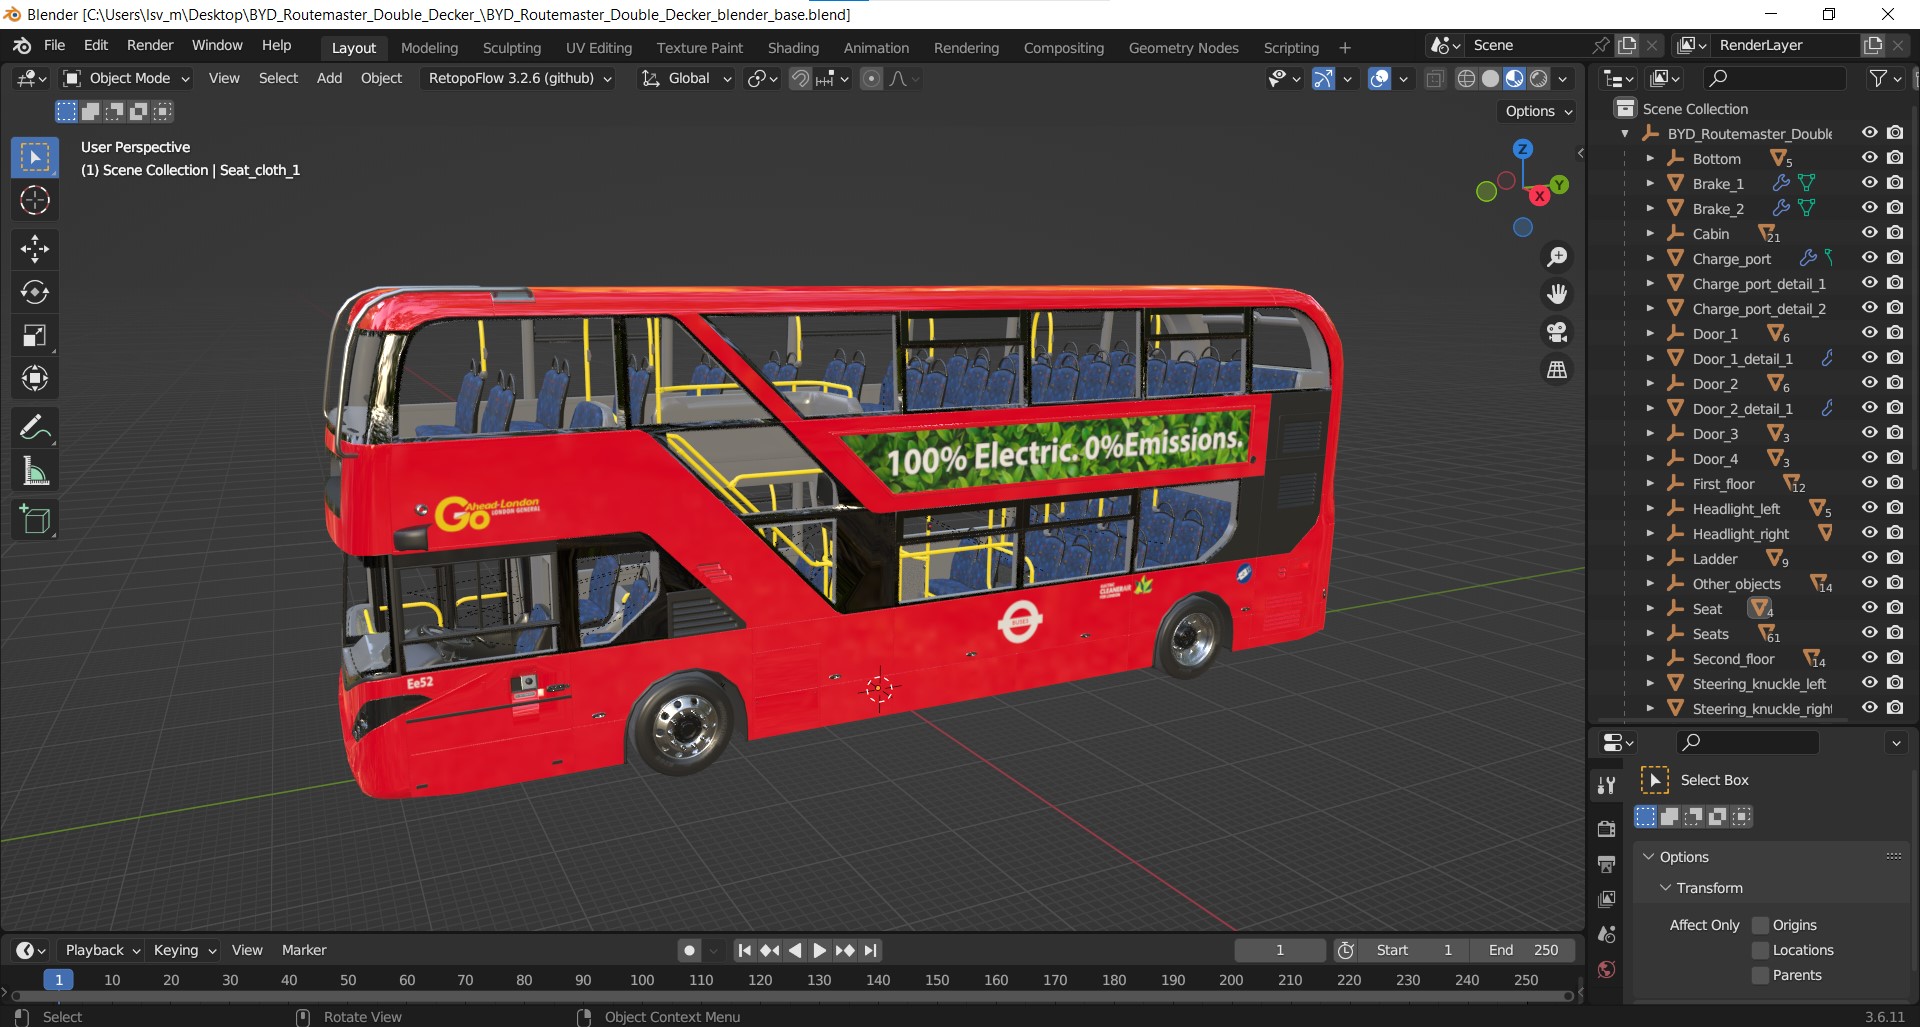Enable the Origins checkbox

coord(1761,925)
